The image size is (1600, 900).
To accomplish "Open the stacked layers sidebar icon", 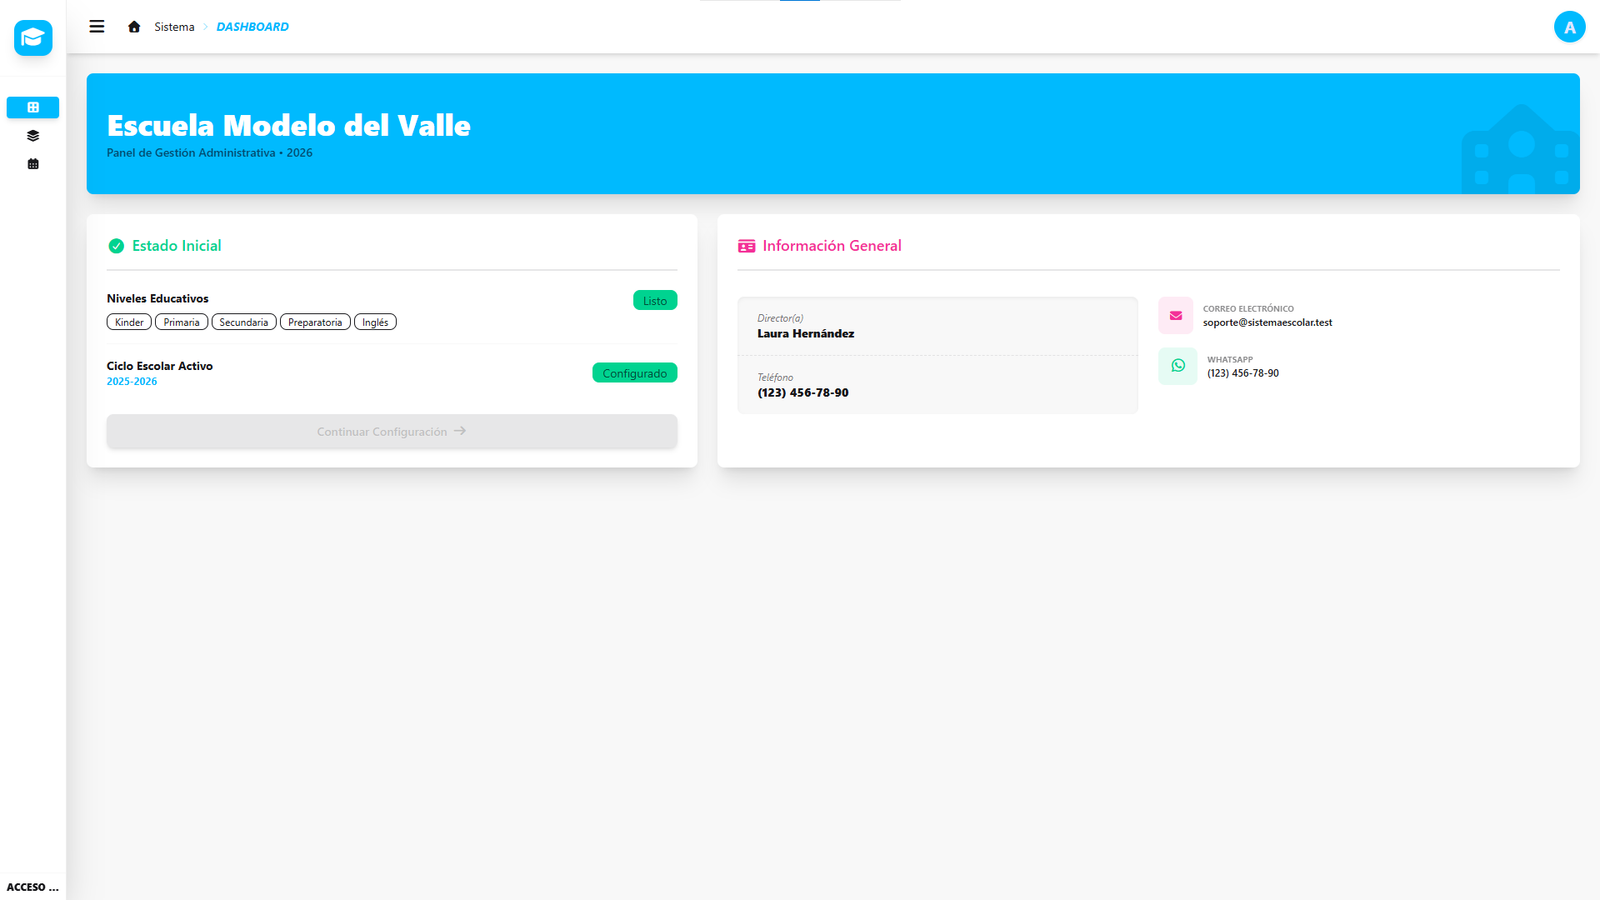I will pos(33,136).
